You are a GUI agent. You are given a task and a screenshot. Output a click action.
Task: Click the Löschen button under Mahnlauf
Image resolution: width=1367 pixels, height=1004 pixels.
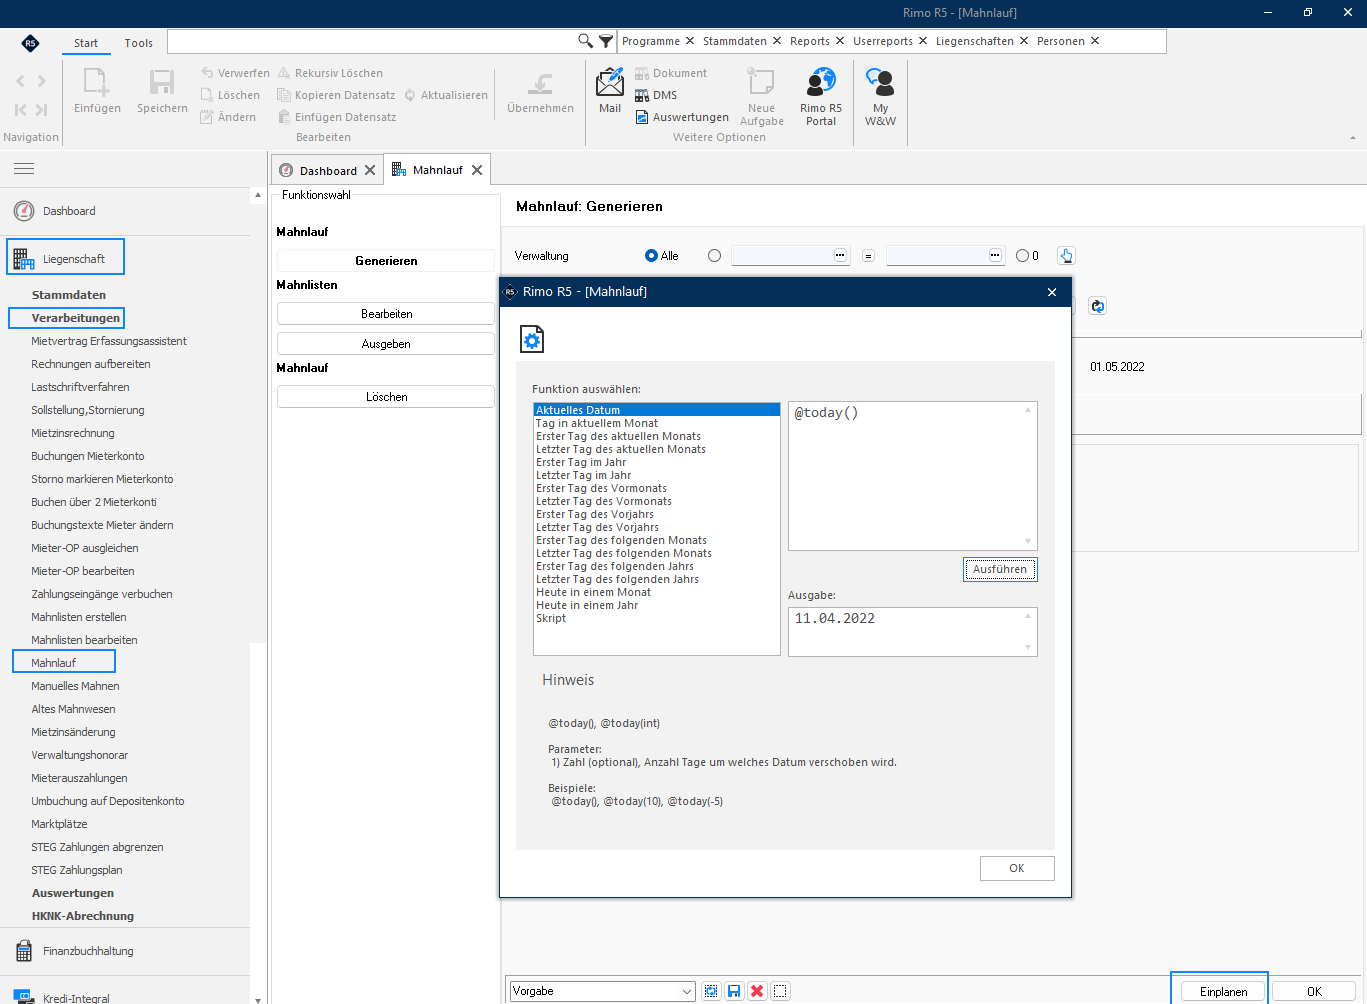coord(386,397)
